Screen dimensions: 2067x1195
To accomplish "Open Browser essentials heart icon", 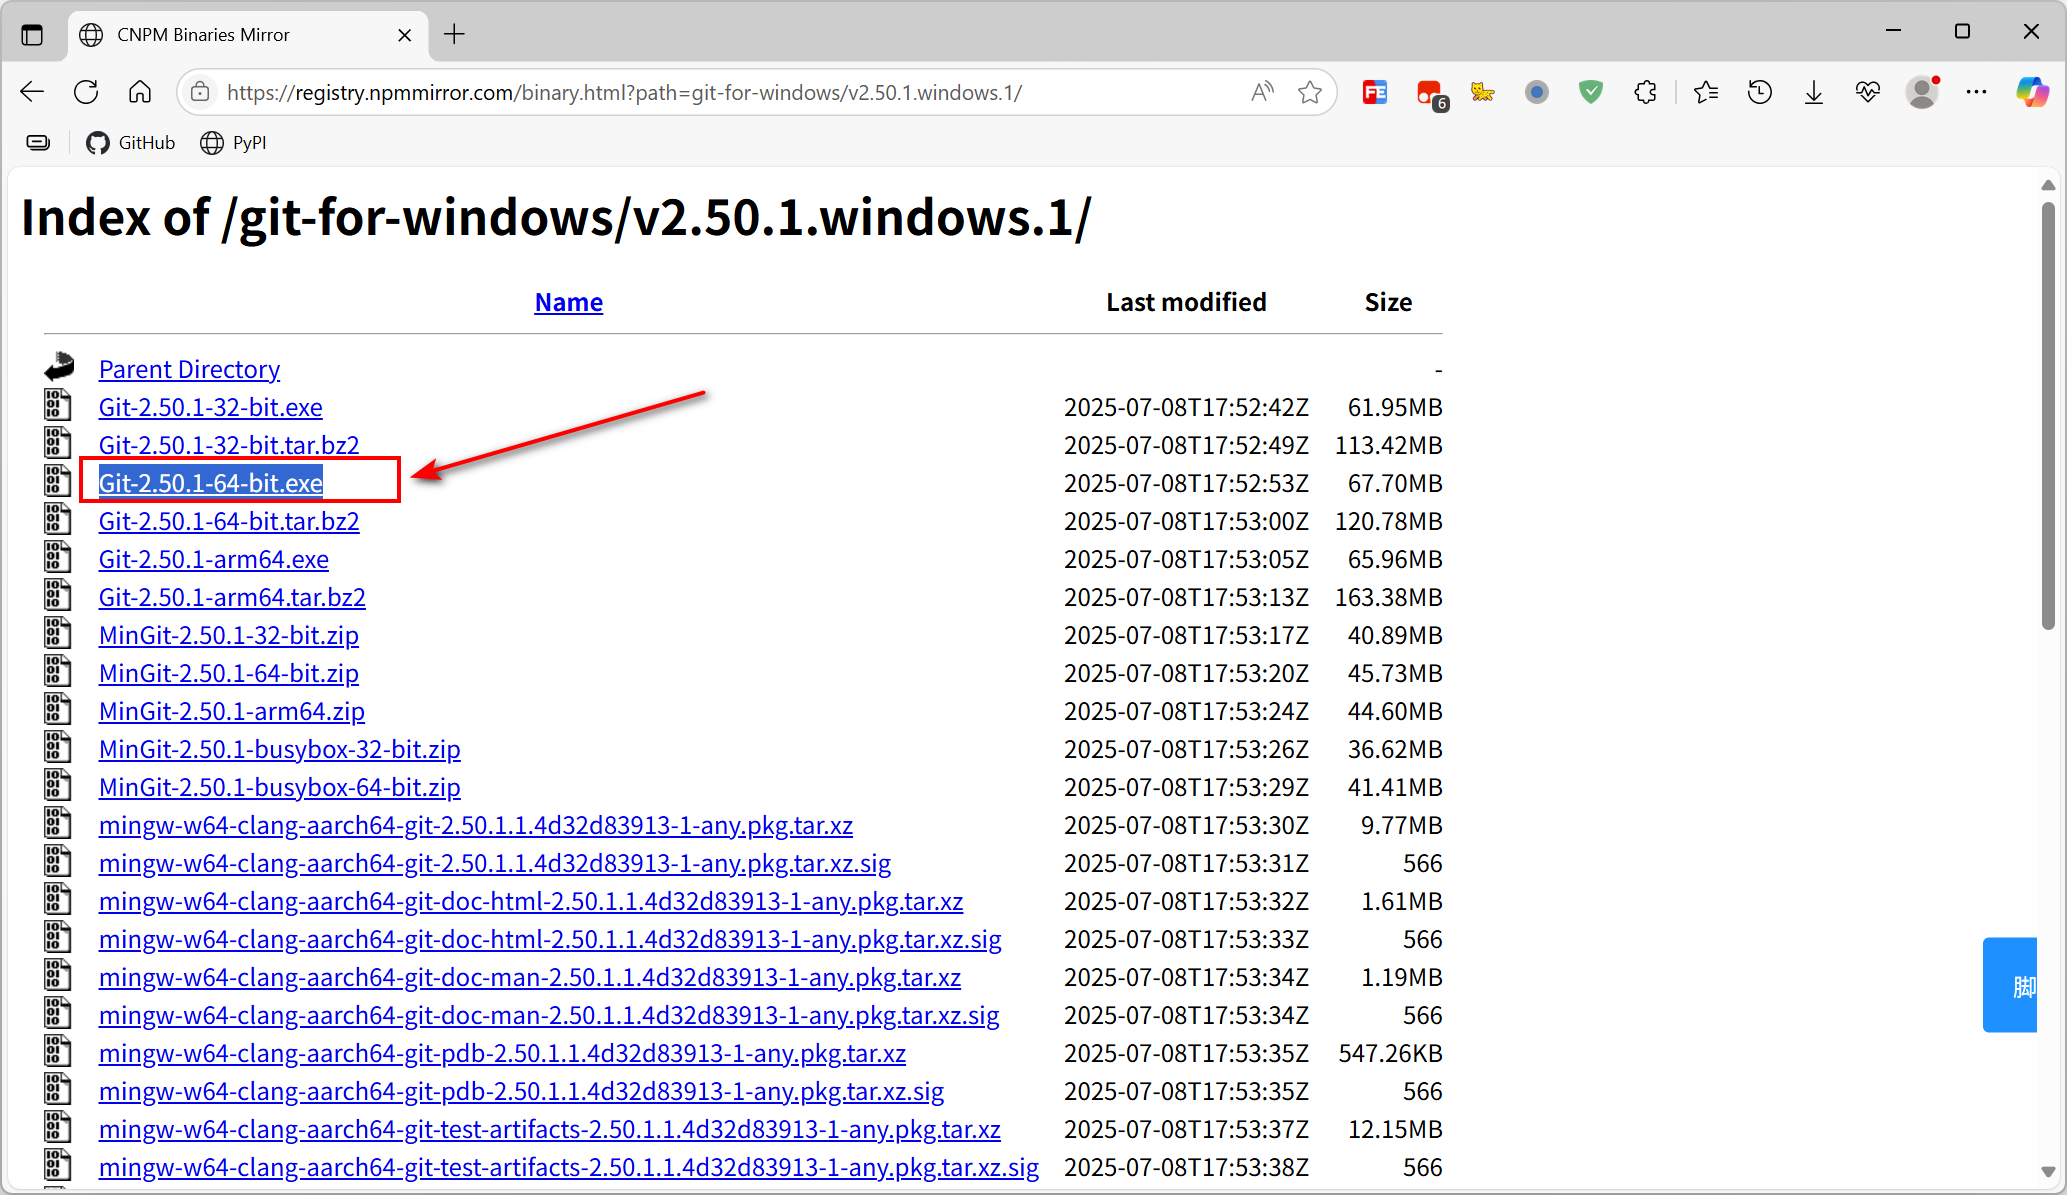I will tap(1868, 92).
